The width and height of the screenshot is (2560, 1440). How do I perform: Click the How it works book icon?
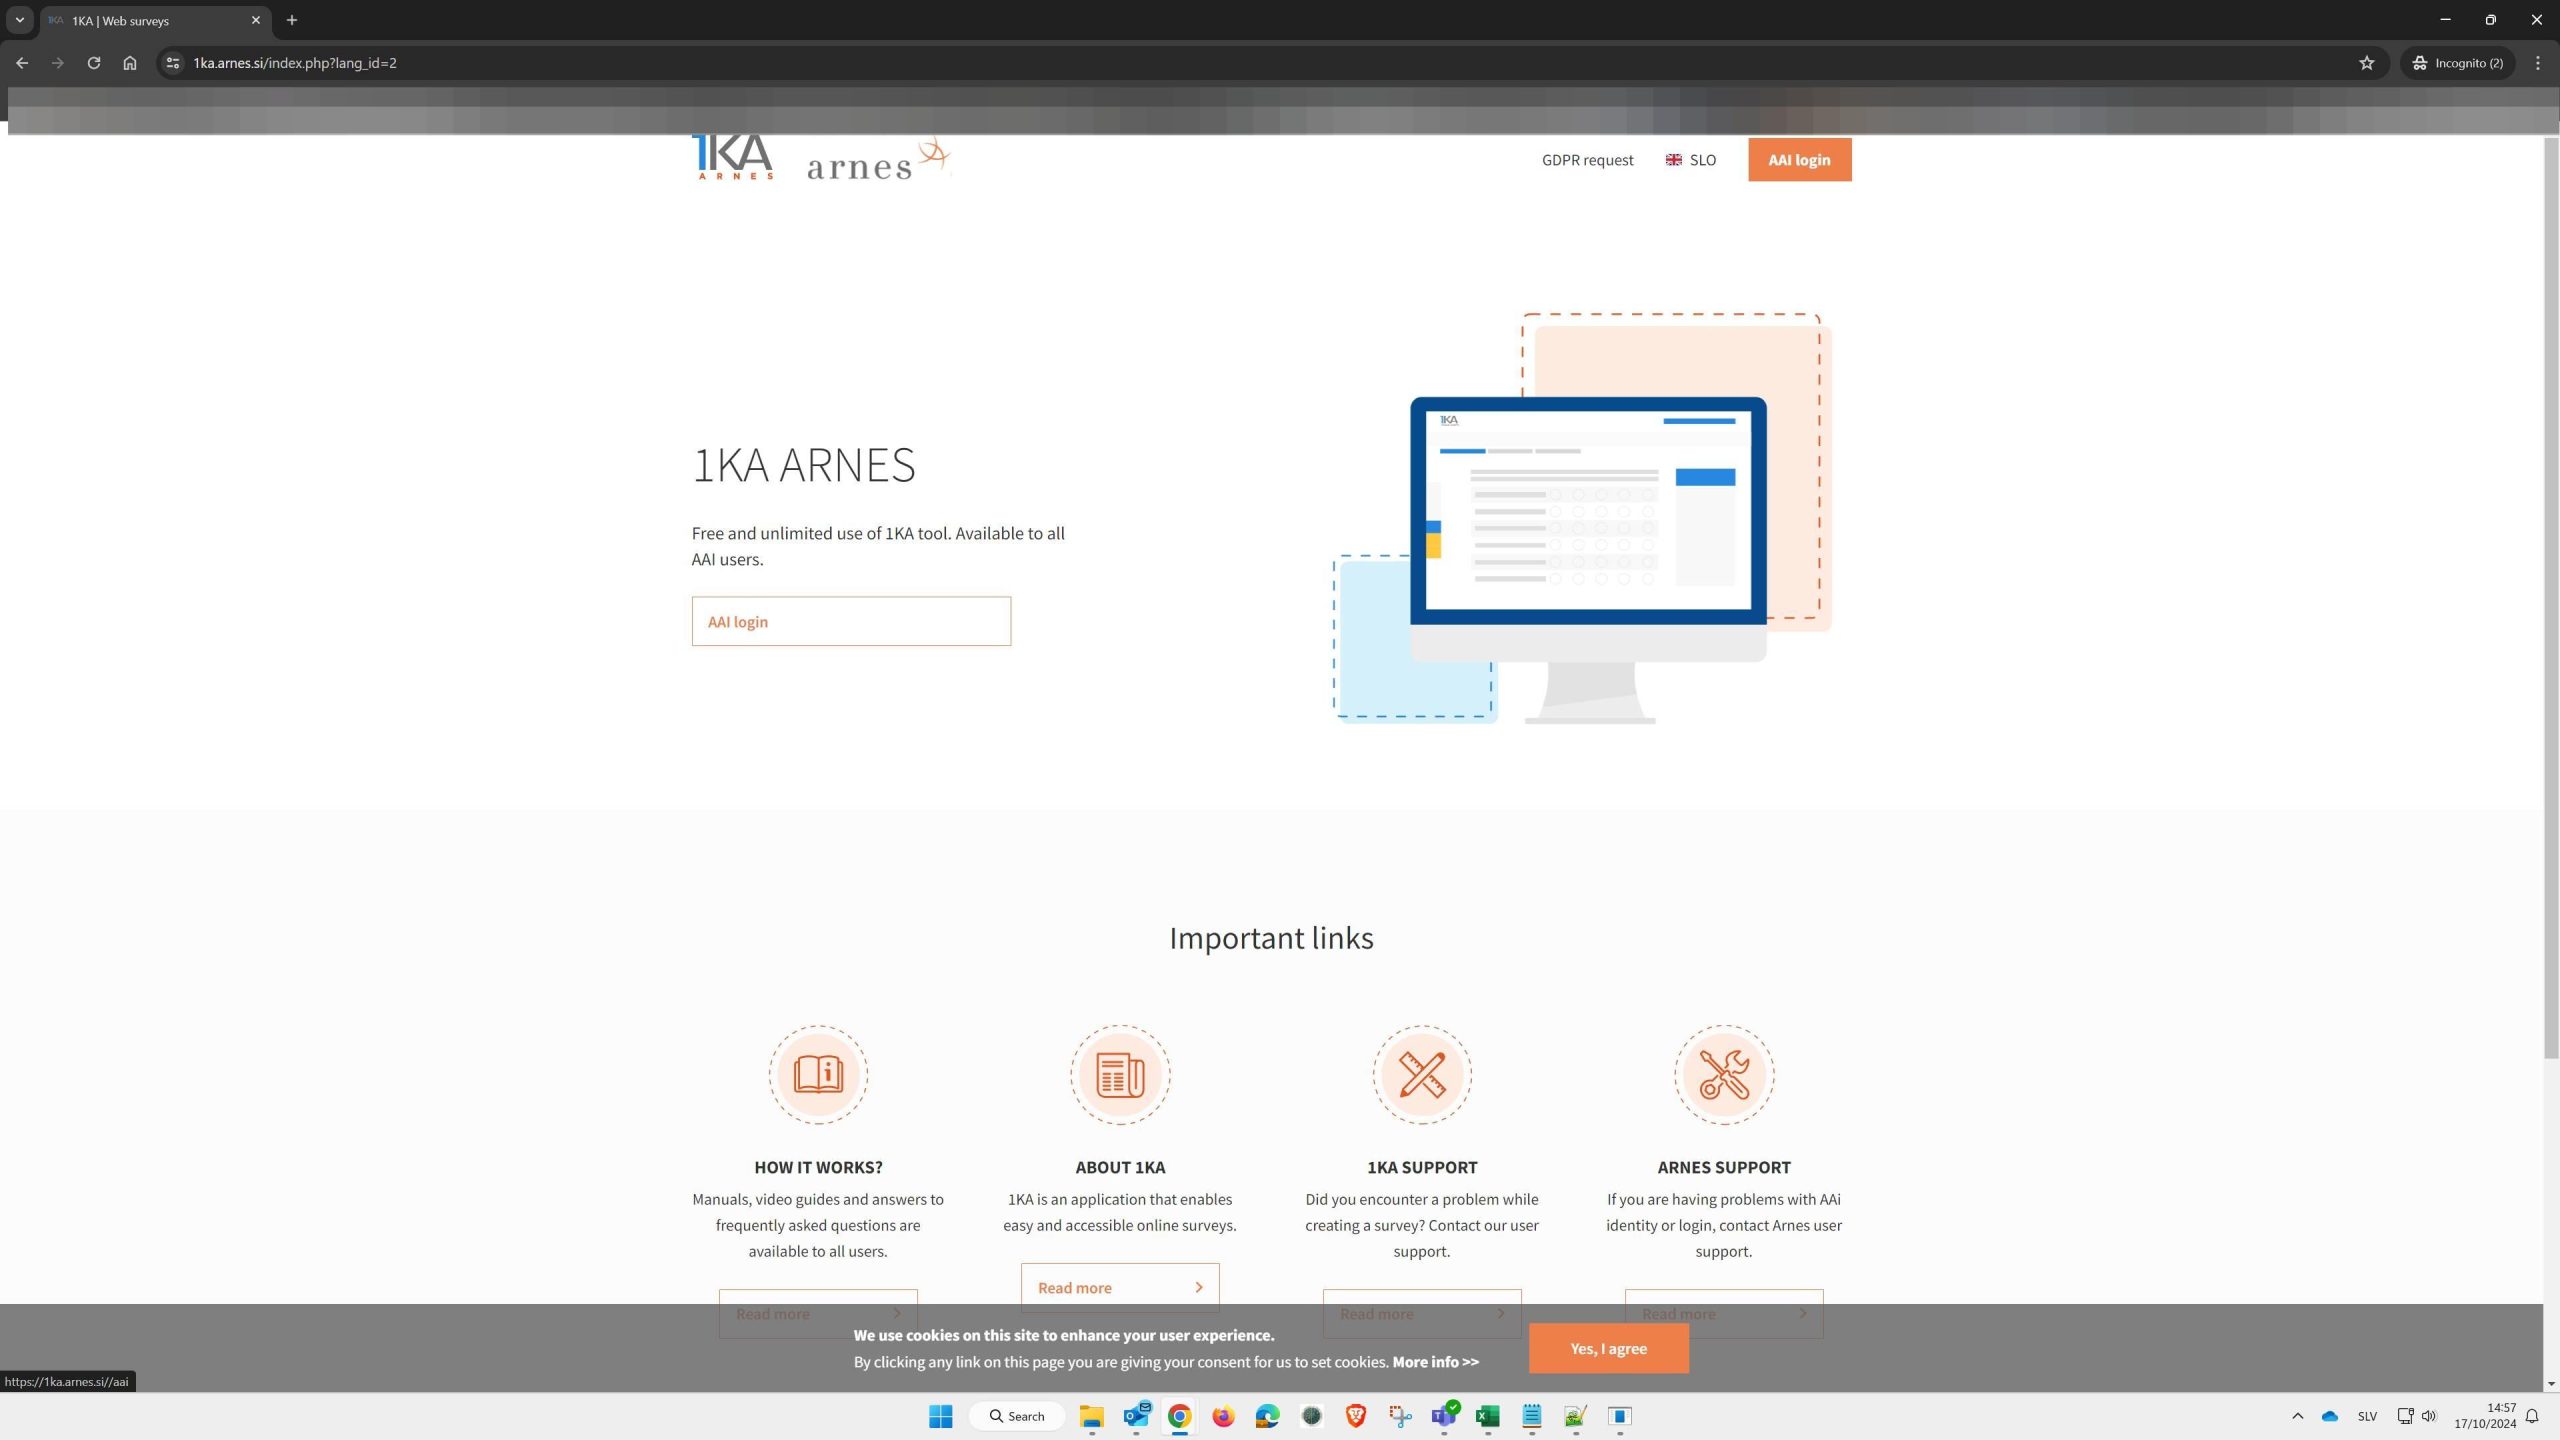pos(818,1075)
